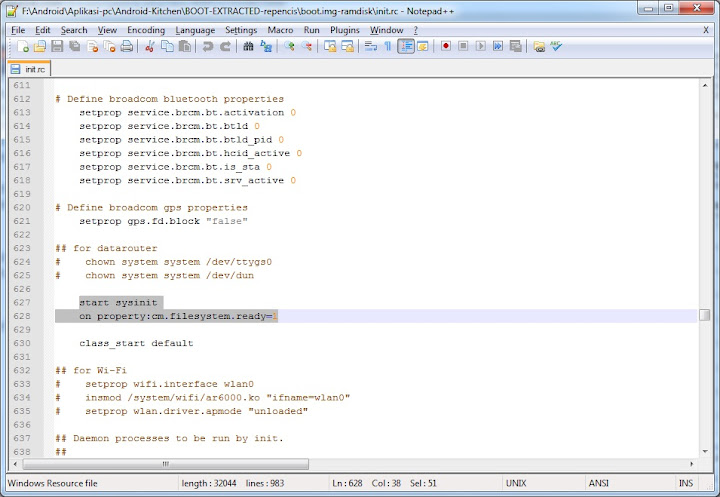
Task: Start macro recording with the red dot icon
Action: (446, 46)
